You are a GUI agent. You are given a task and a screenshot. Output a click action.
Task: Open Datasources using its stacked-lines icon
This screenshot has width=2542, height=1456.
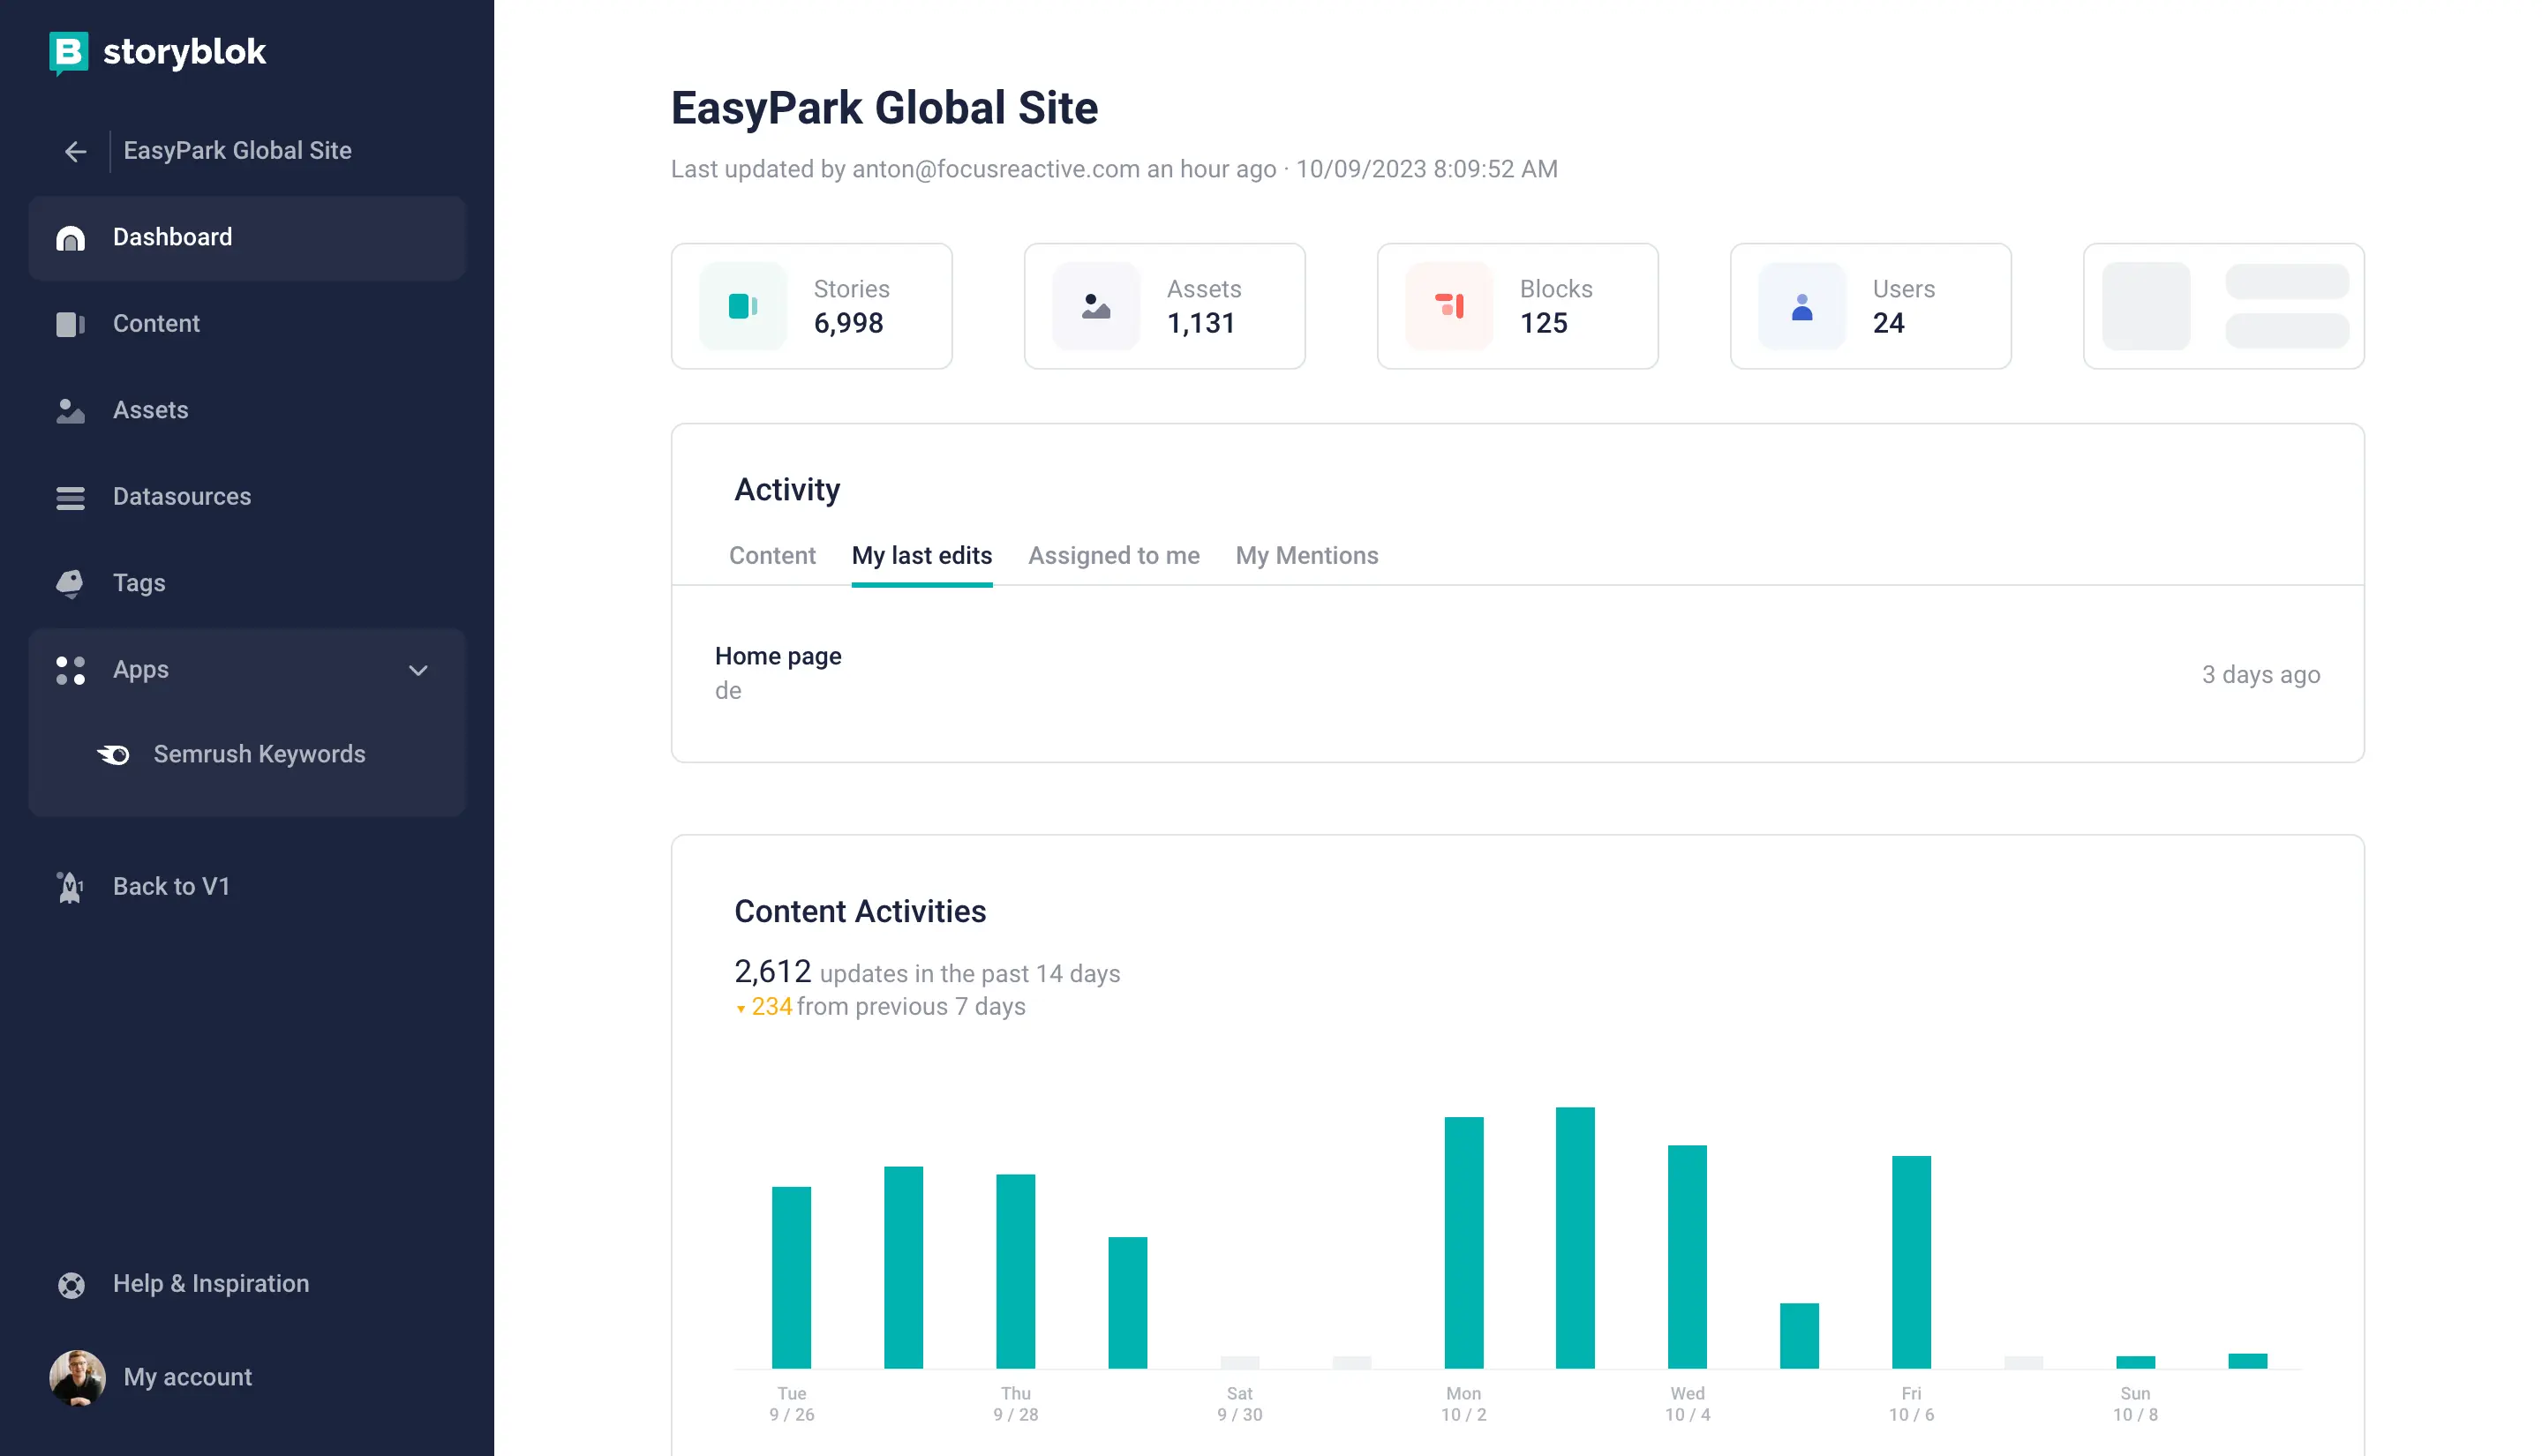(70, 497)
